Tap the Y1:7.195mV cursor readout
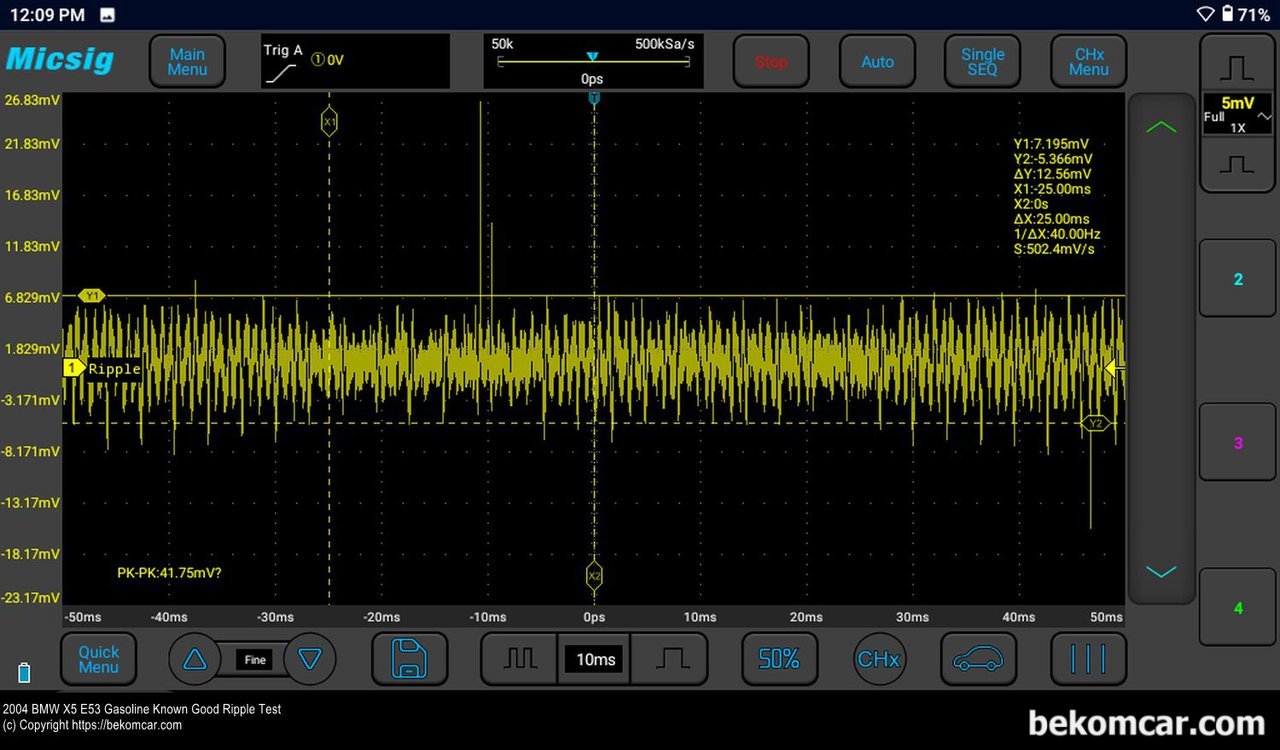The width and height of the screenshot is (1280, 750). click(x=1051, y=144)
